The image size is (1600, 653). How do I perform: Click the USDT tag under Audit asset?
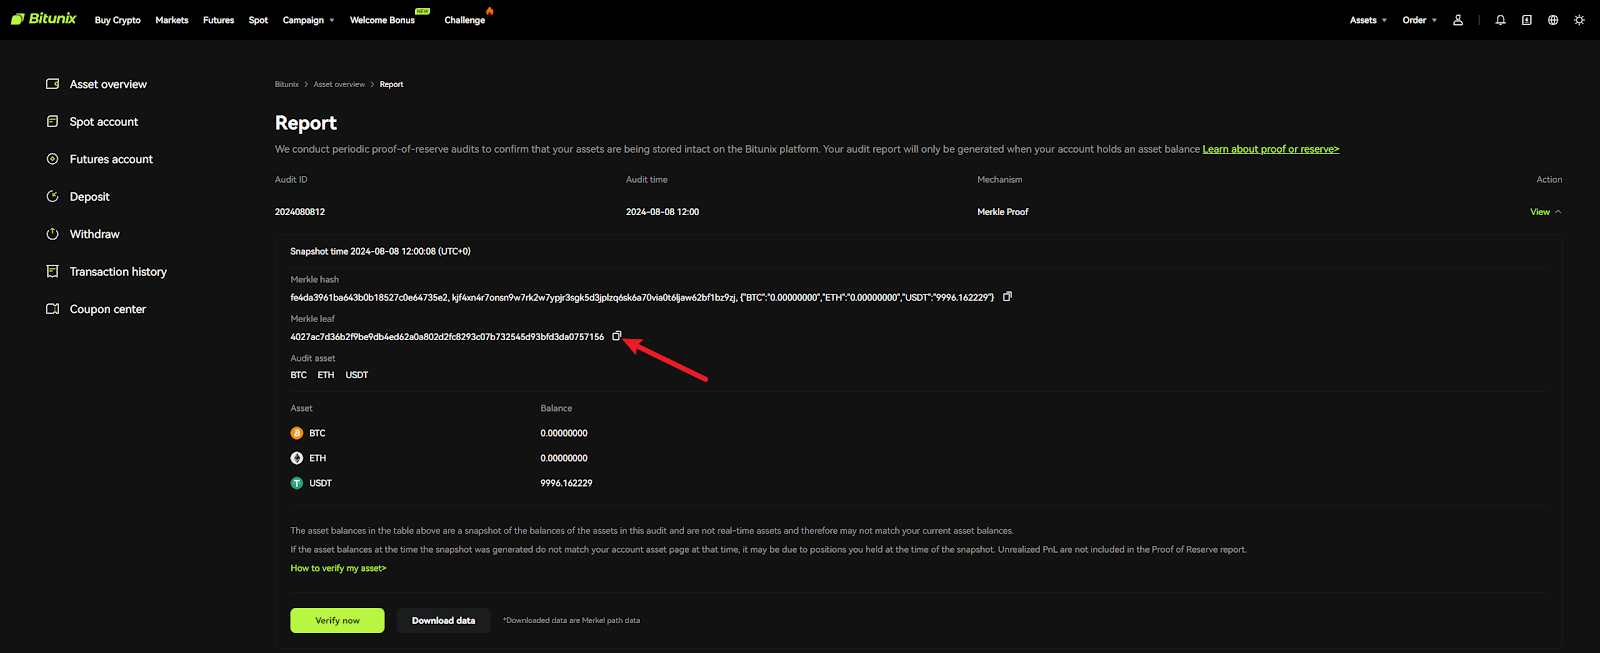[357, 375]
